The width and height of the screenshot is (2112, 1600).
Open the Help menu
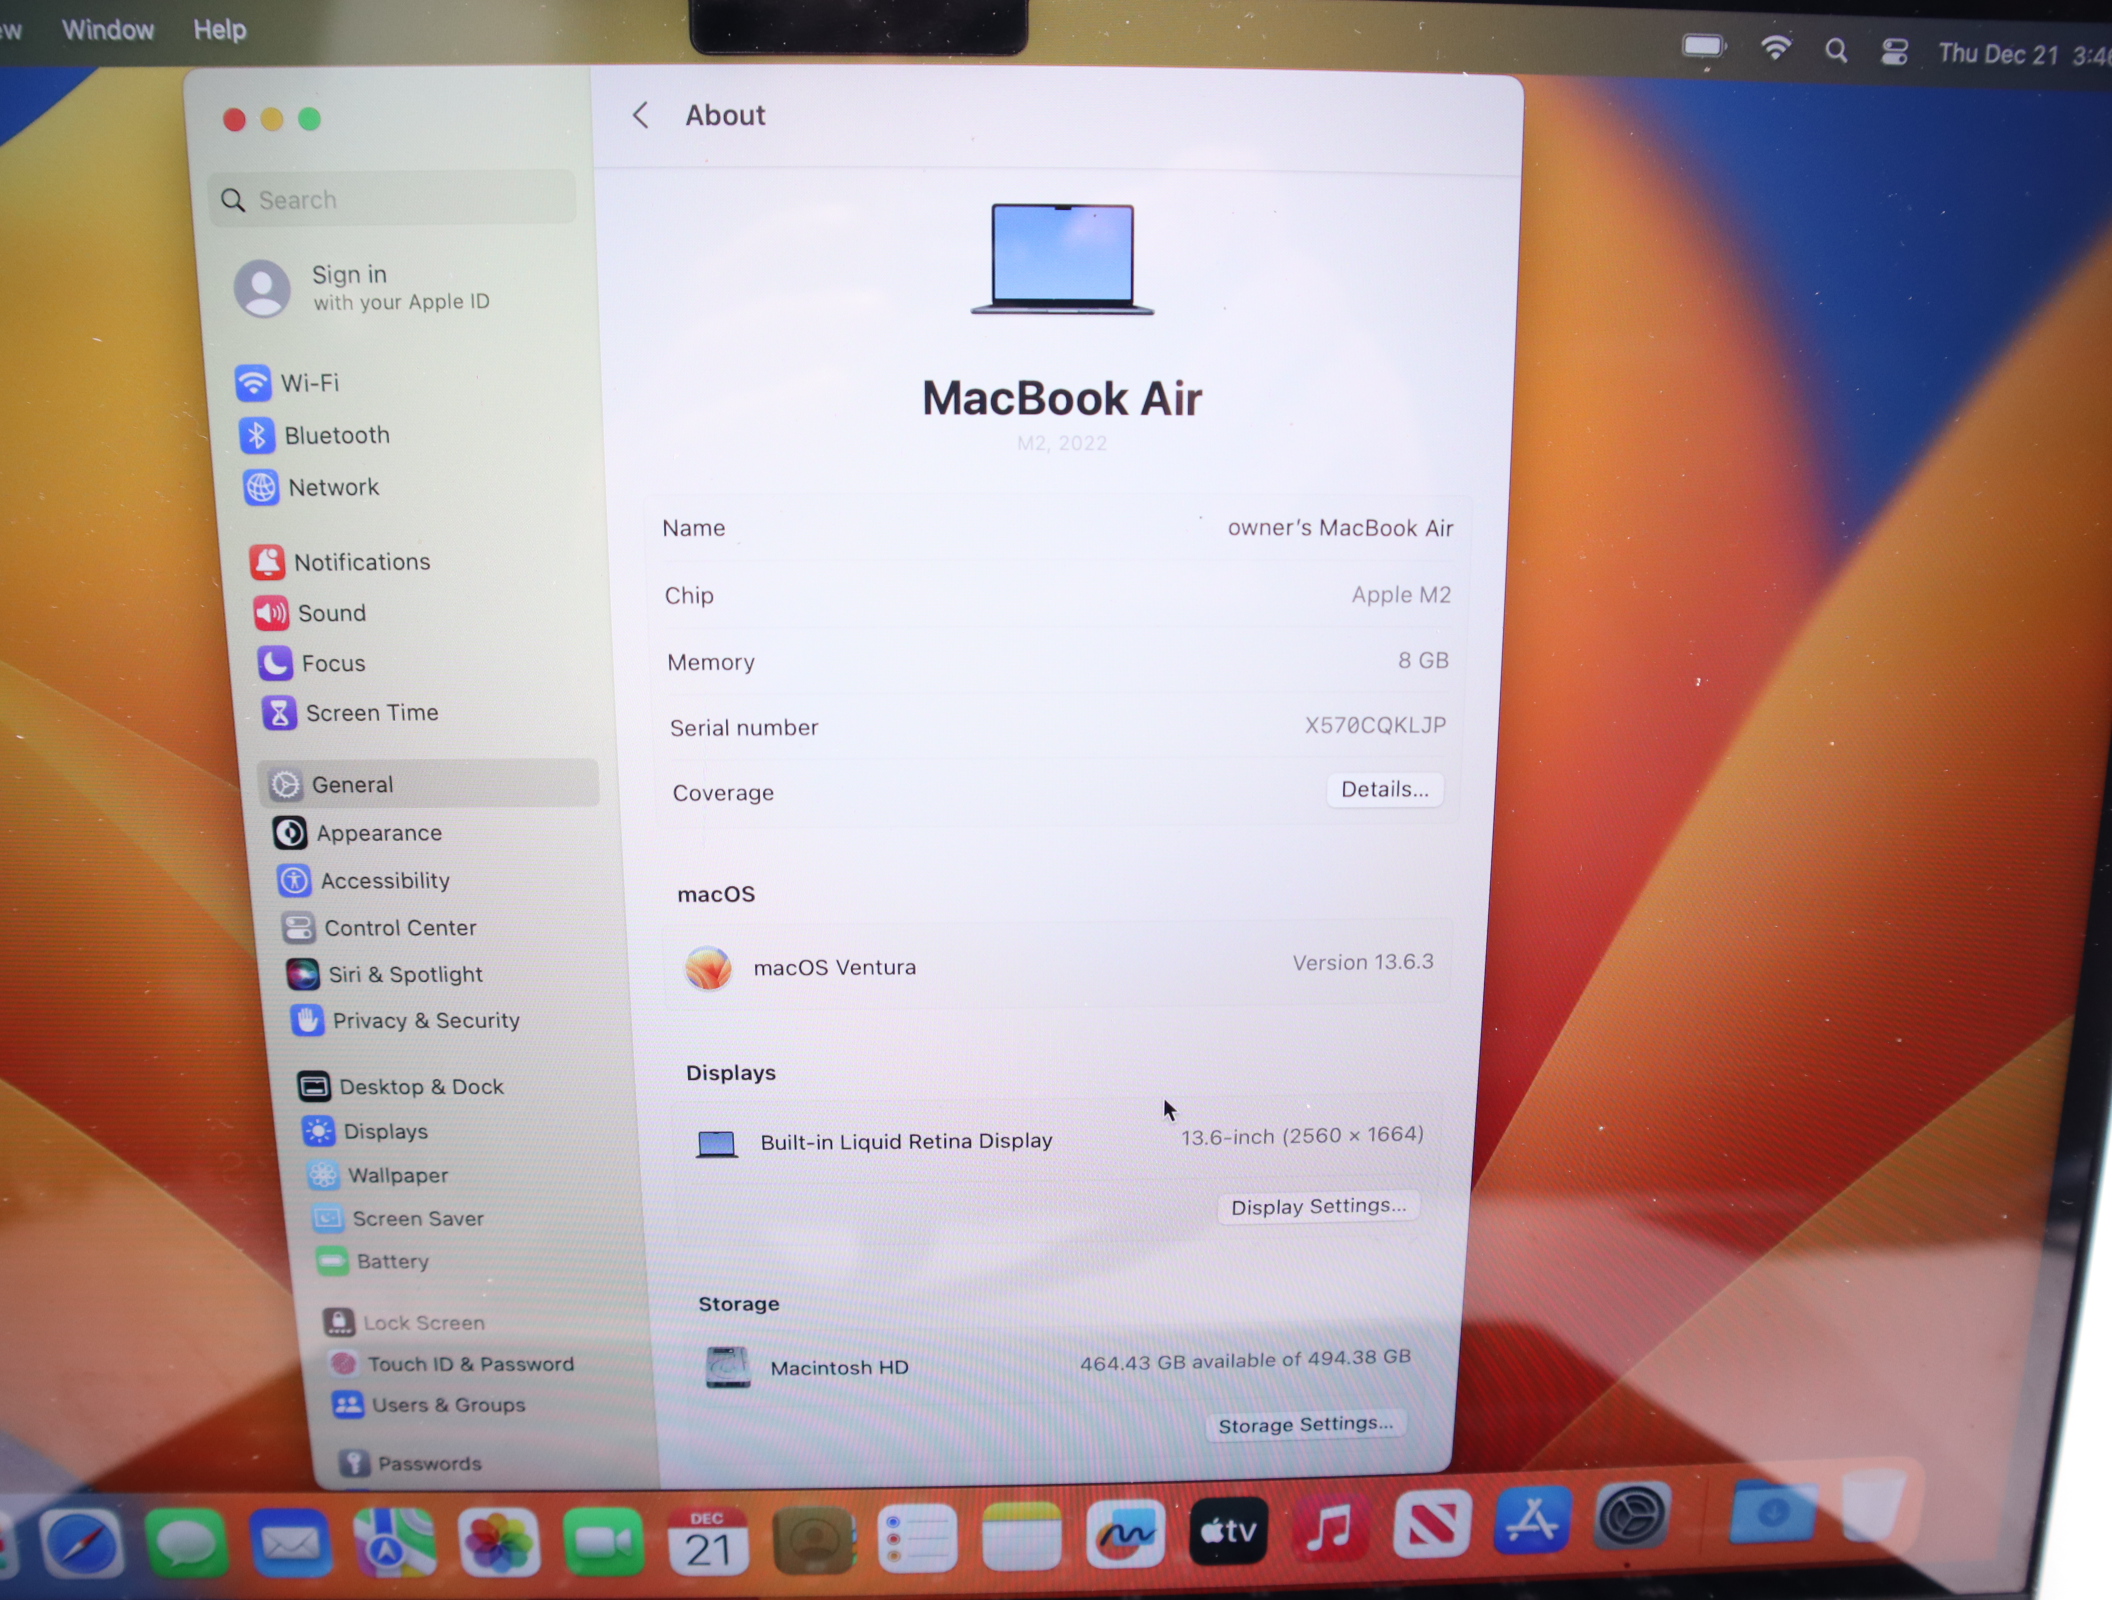tap(220, 30)
